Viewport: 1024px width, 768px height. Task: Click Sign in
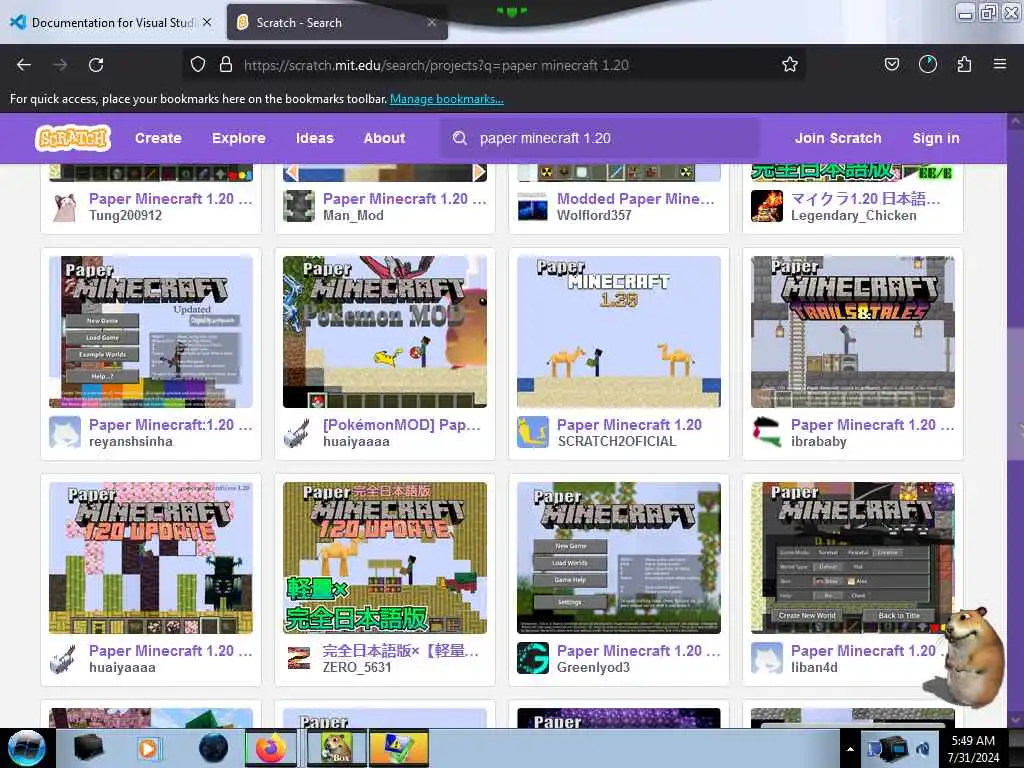[x=936, y=138]
